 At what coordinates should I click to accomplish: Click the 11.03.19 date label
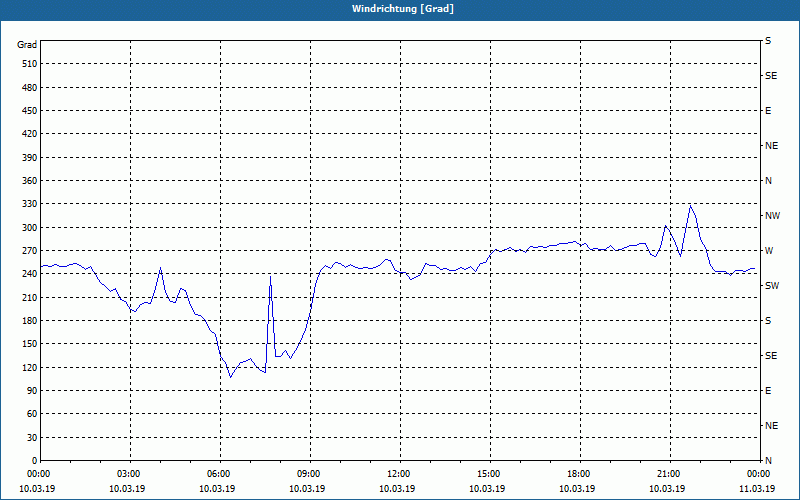click(x=757, y=489)
